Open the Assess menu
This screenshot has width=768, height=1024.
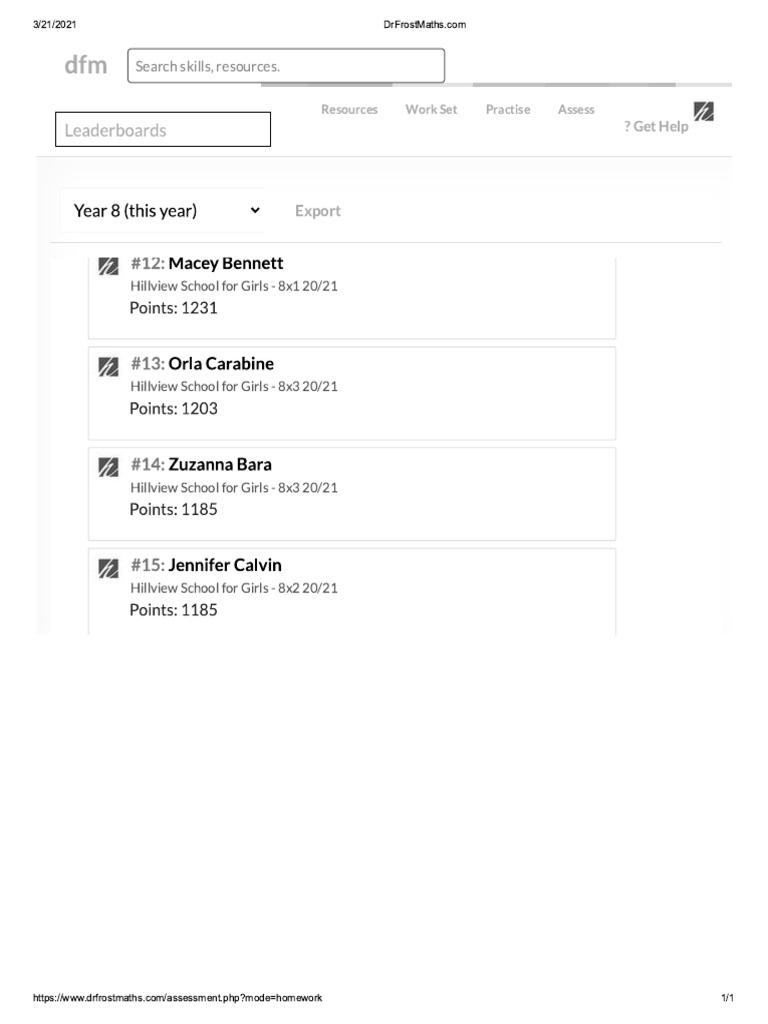pos(576,110)
